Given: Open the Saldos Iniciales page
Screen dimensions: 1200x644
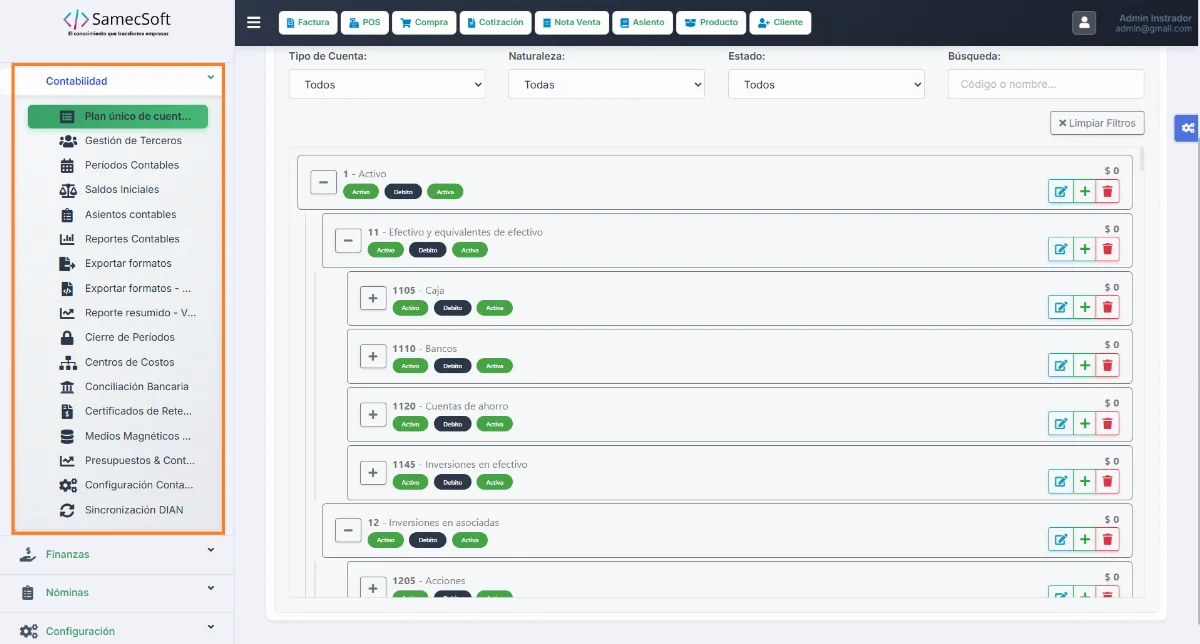Looking at the screenshot, I should click(118, 190).
